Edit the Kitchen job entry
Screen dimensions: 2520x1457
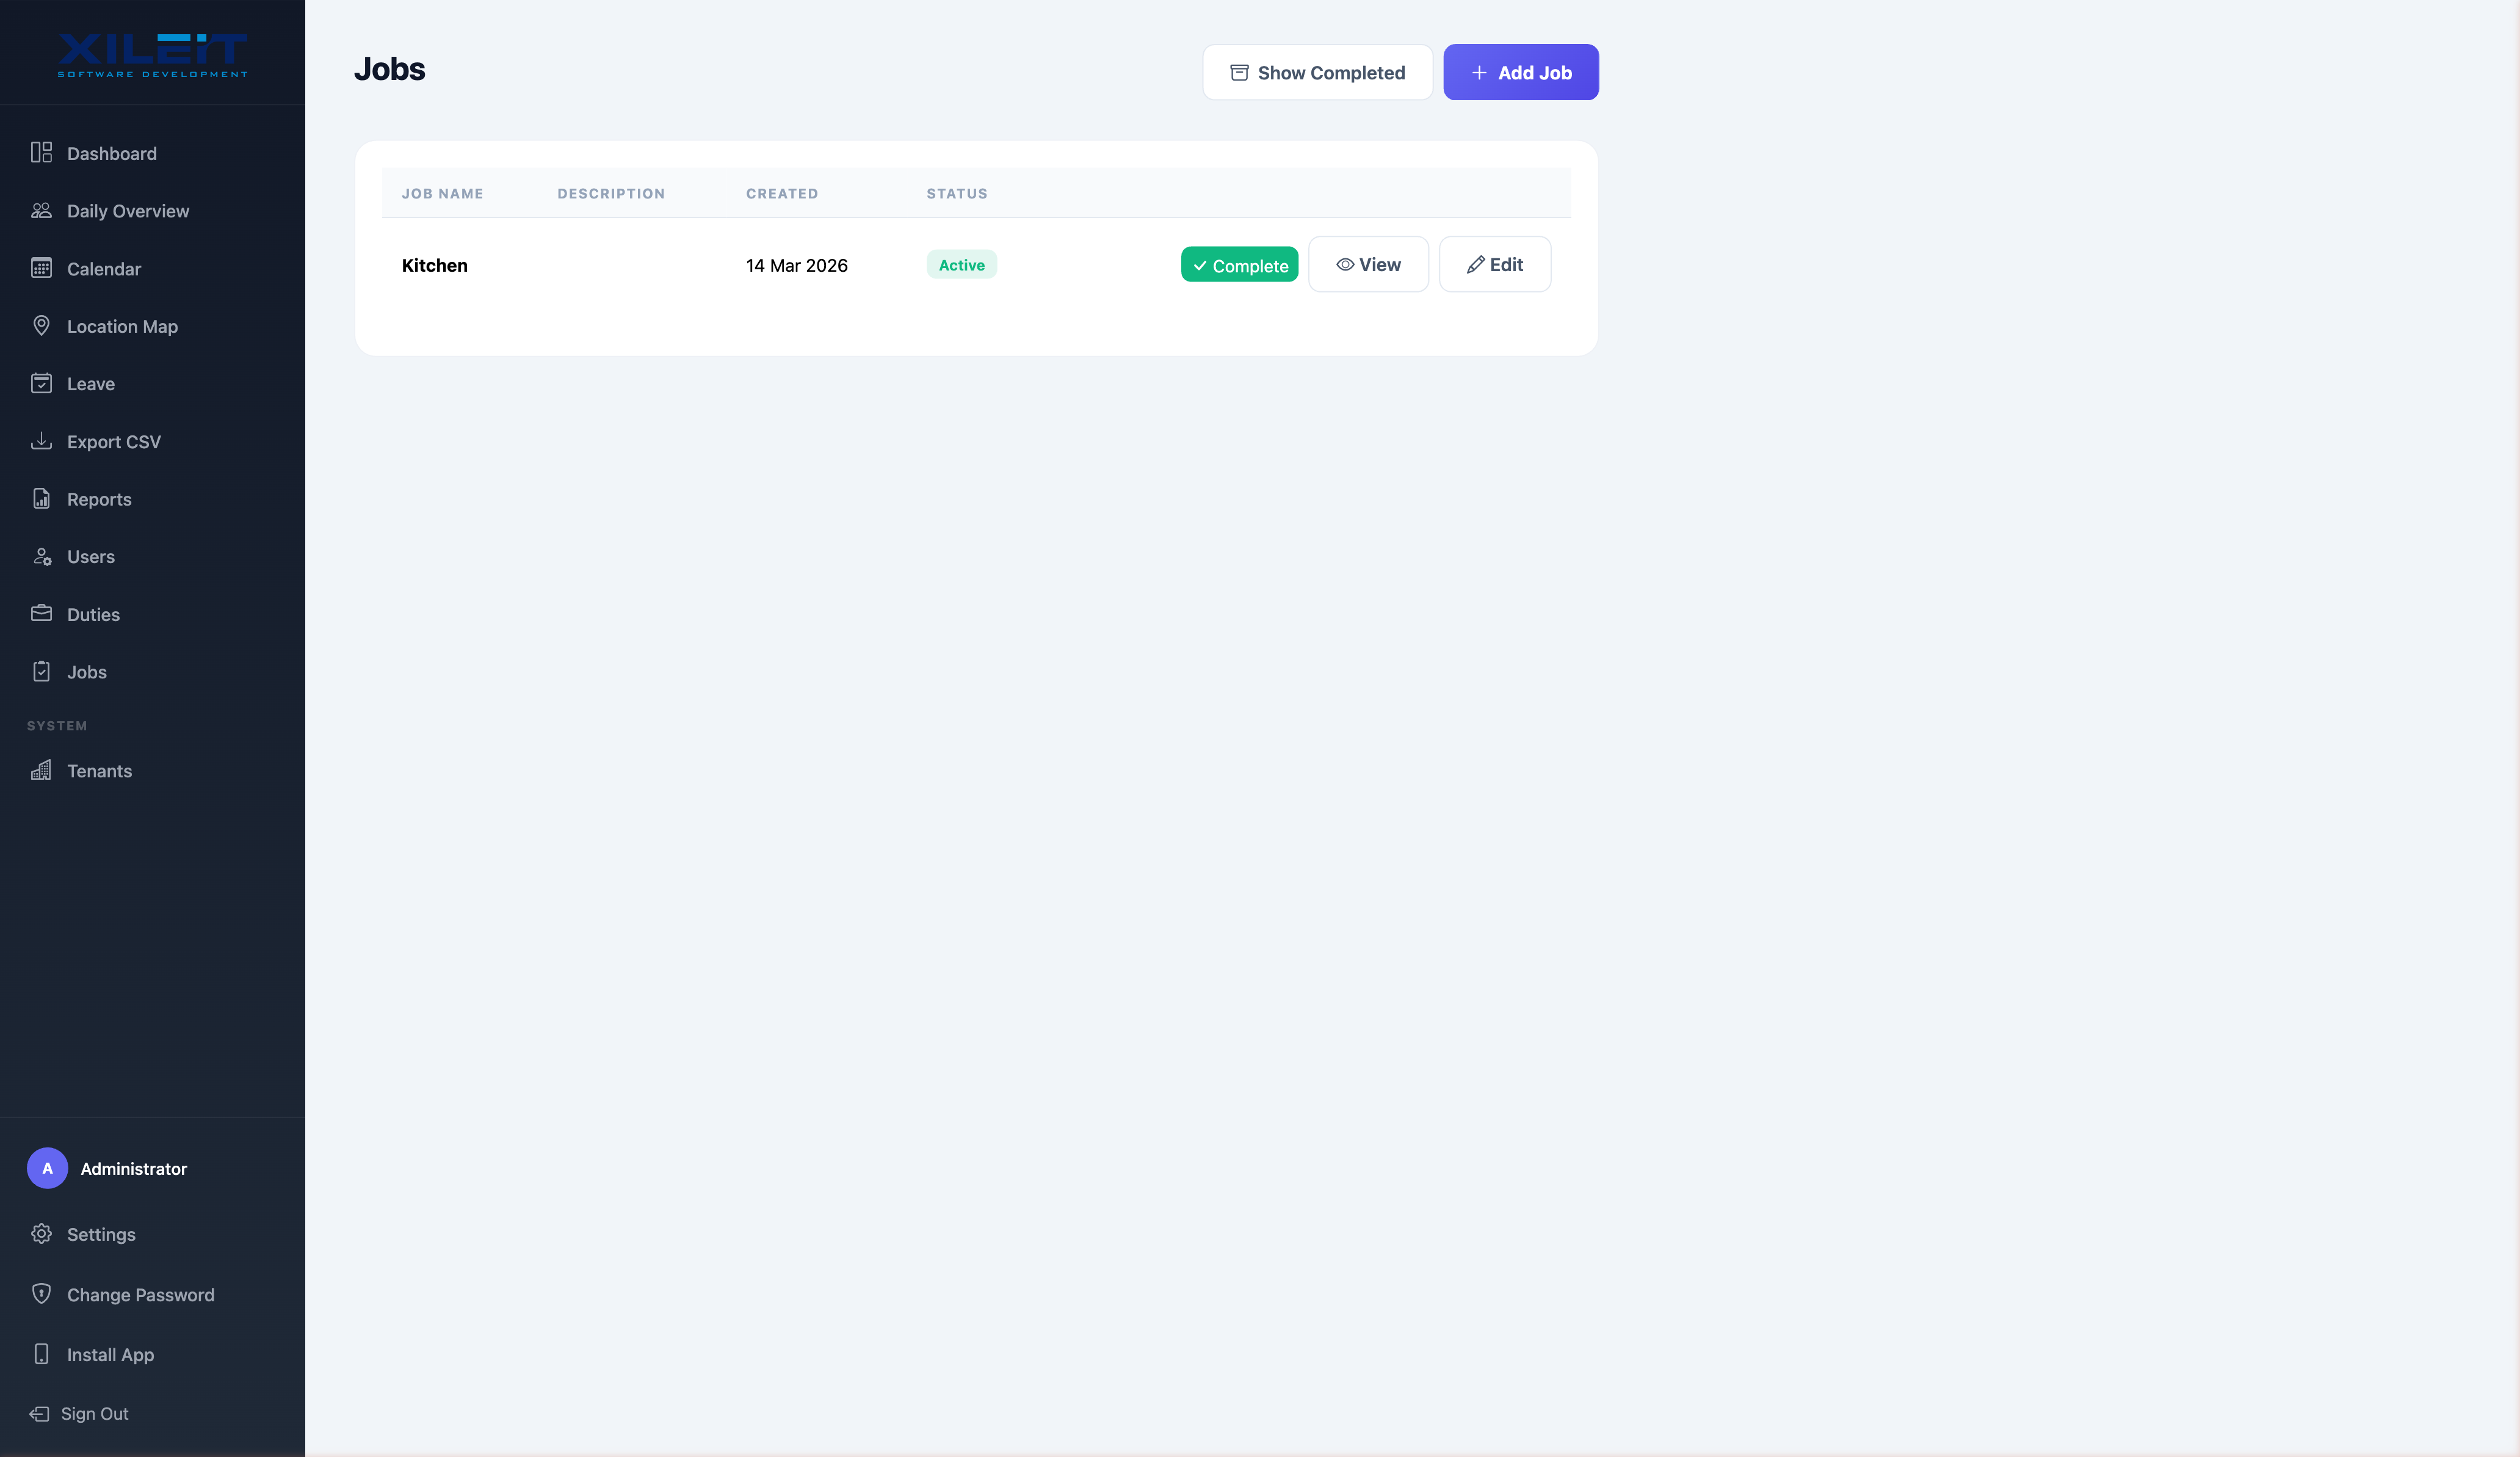point(1495,264)
